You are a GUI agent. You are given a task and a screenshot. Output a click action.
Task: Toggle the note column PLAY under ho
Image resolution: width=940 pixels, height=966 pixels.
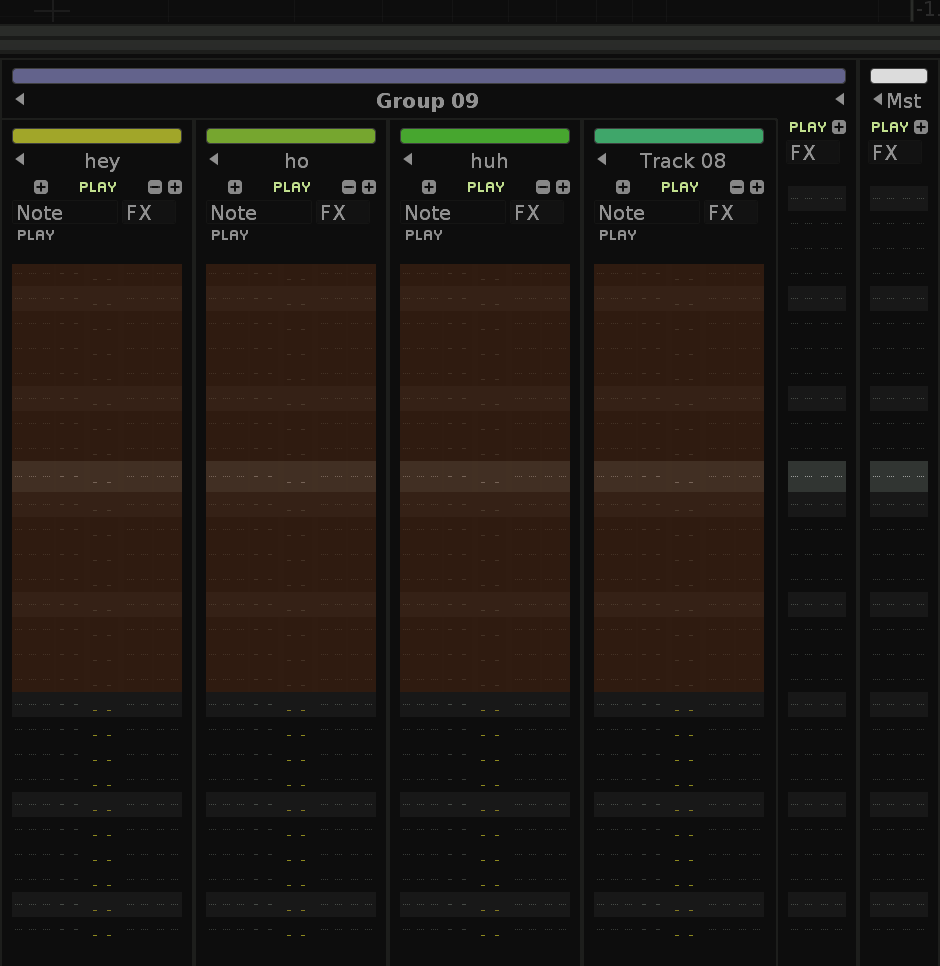pos(230,235)
